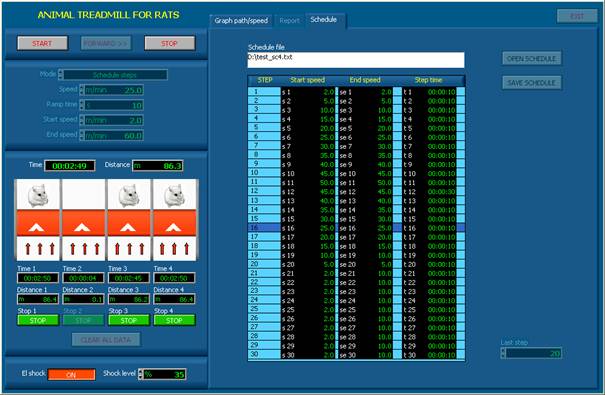Click OPEN SCHEDULE button

532,59
